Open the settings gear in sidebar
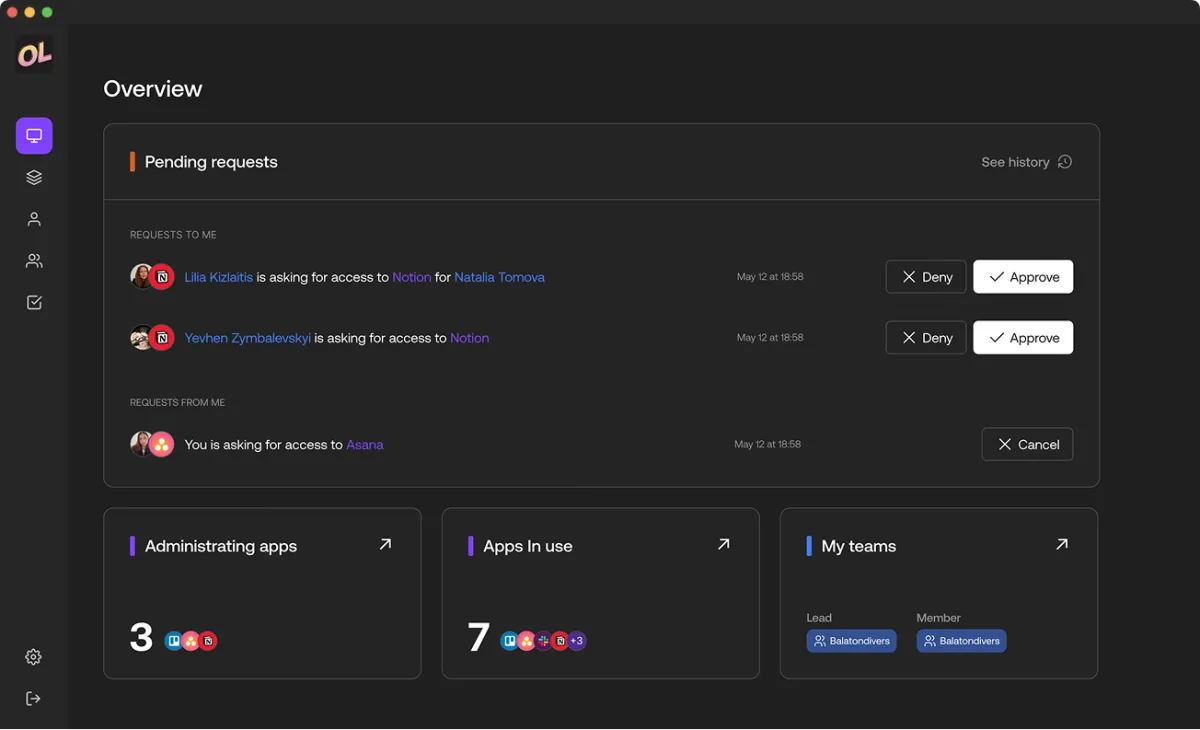The image size is (1200, 730). pos(33,657)
